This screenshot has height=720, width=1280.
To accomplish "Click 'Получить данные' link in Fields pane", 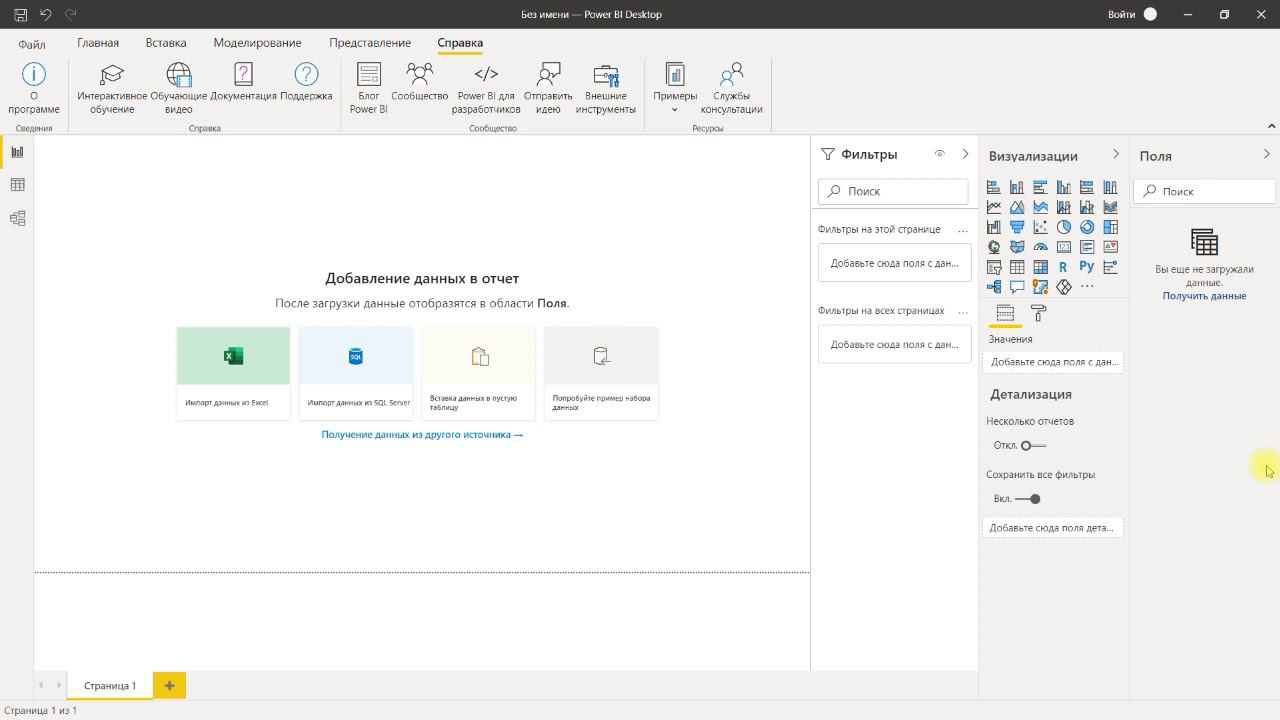I will (1204, 296).
